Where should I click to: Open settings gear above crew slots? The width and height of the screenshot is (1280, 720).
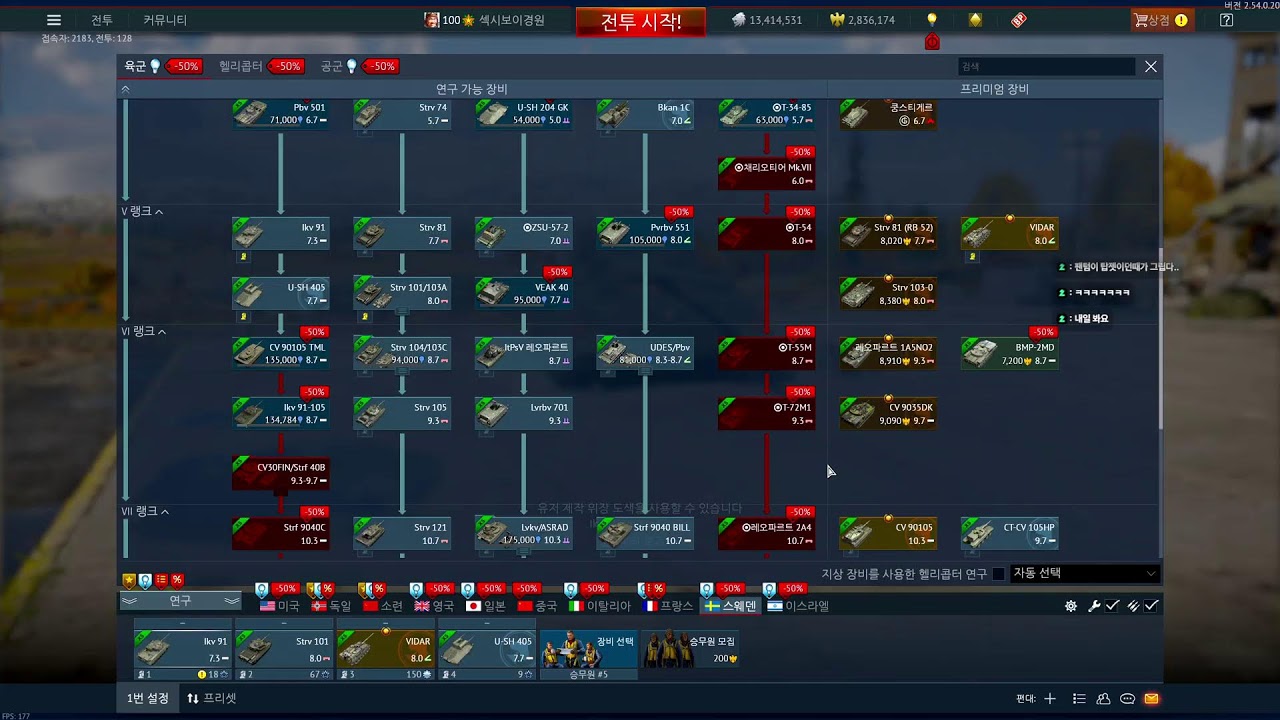coord(1071,606)
